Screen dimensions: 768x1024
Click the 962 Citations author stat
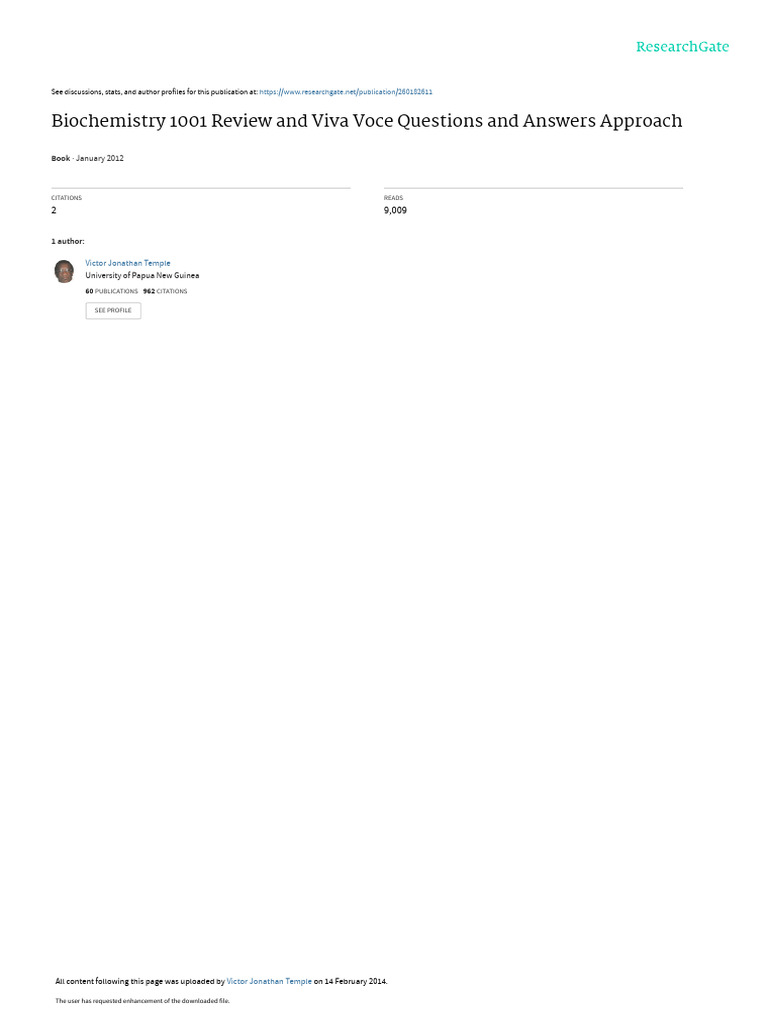click(165, 291)
